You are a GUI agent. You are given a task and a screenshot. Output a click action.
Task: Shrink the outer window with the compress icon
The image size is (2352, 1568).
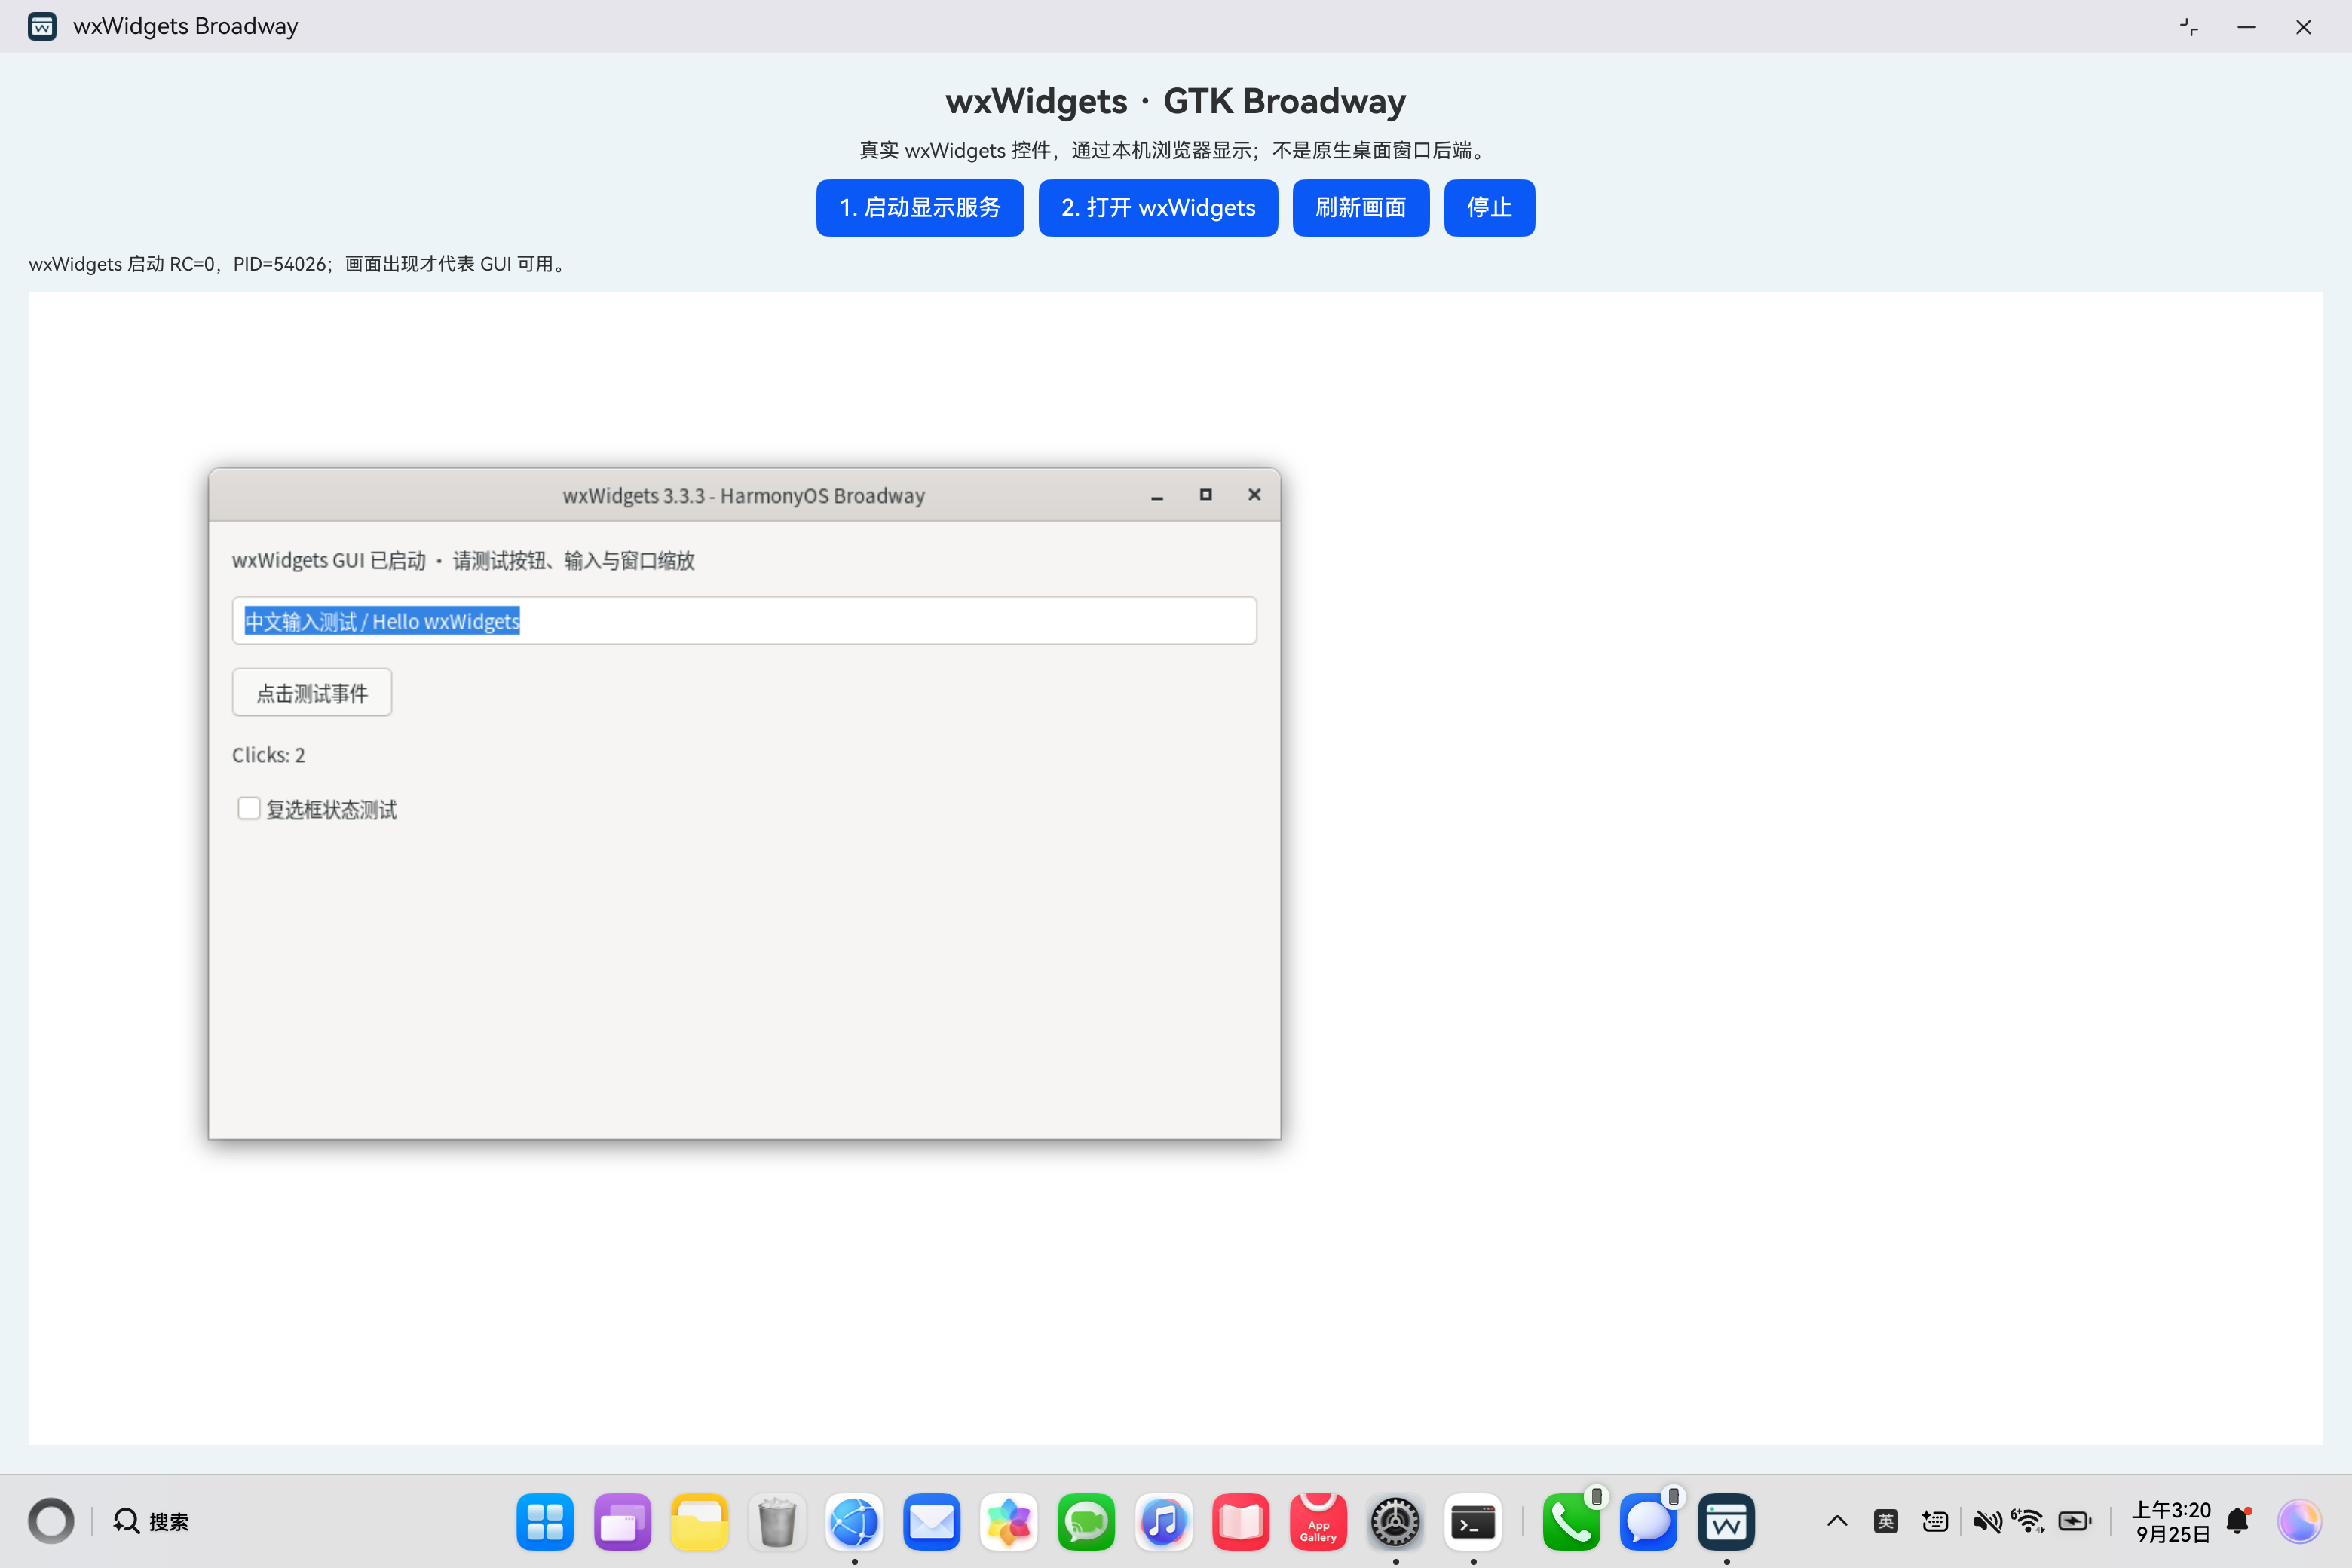(2189, 27)
